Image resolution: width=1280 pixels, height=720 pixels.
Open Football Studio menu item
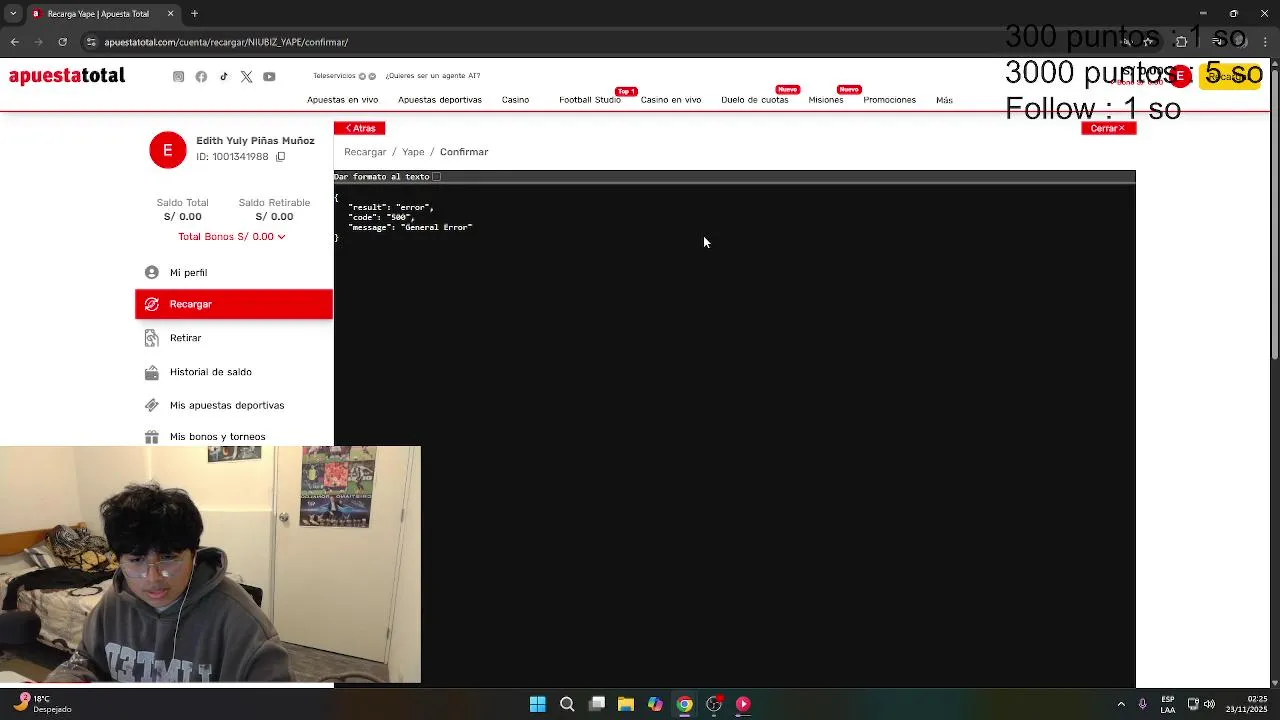[590, 100]
